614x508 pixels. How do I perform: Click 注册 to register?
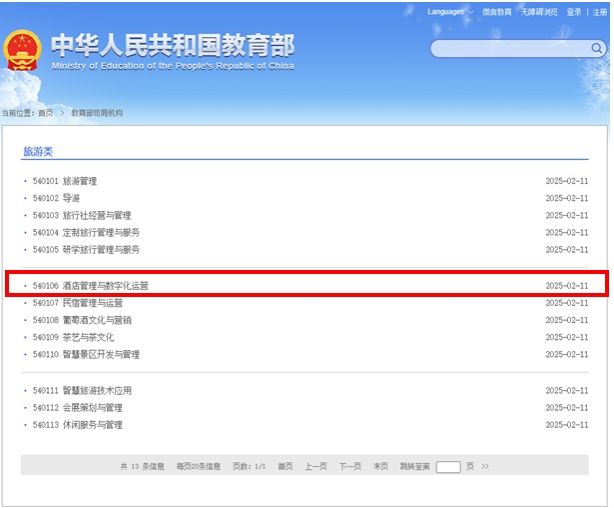(x=599, y=12)
